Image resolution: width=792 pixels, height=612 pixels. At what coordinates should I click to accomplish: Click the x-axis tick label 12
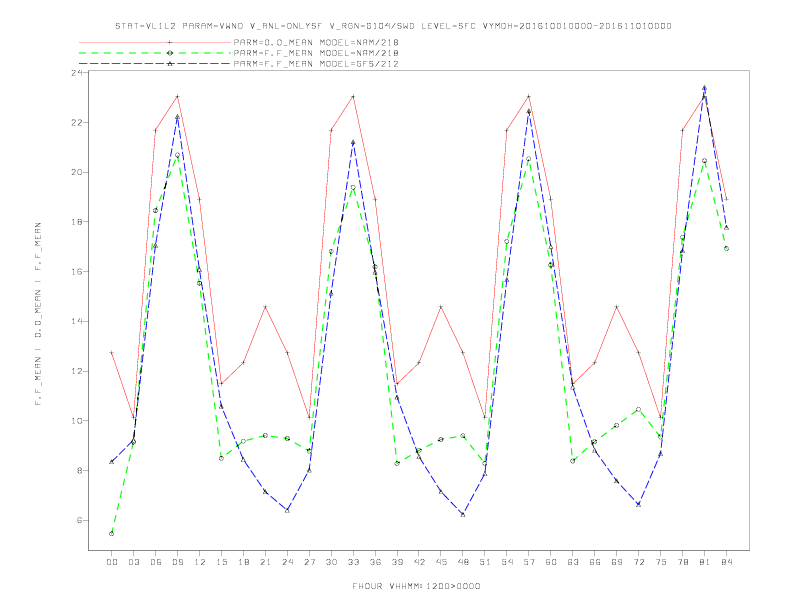200,562
